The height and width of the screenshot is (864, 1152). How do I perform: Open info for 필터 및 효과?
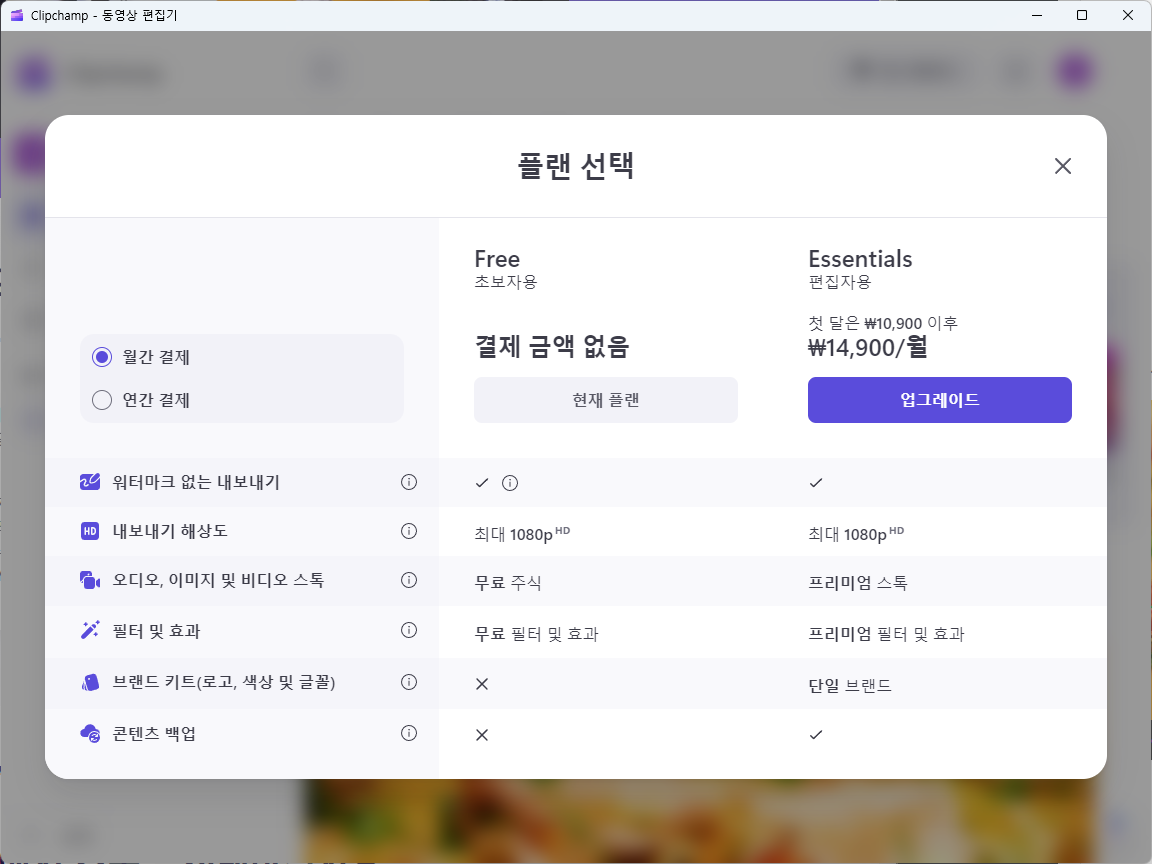[x=409, y=630]
